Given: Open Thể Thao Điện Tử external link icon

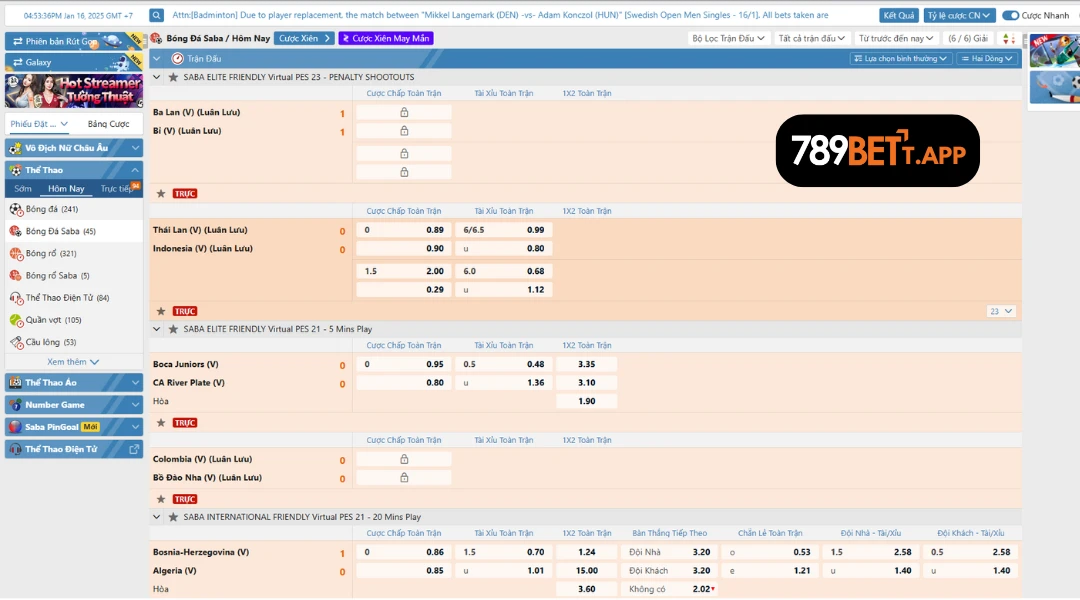Looking at the screenshot, I should click(x=134, y=449).
